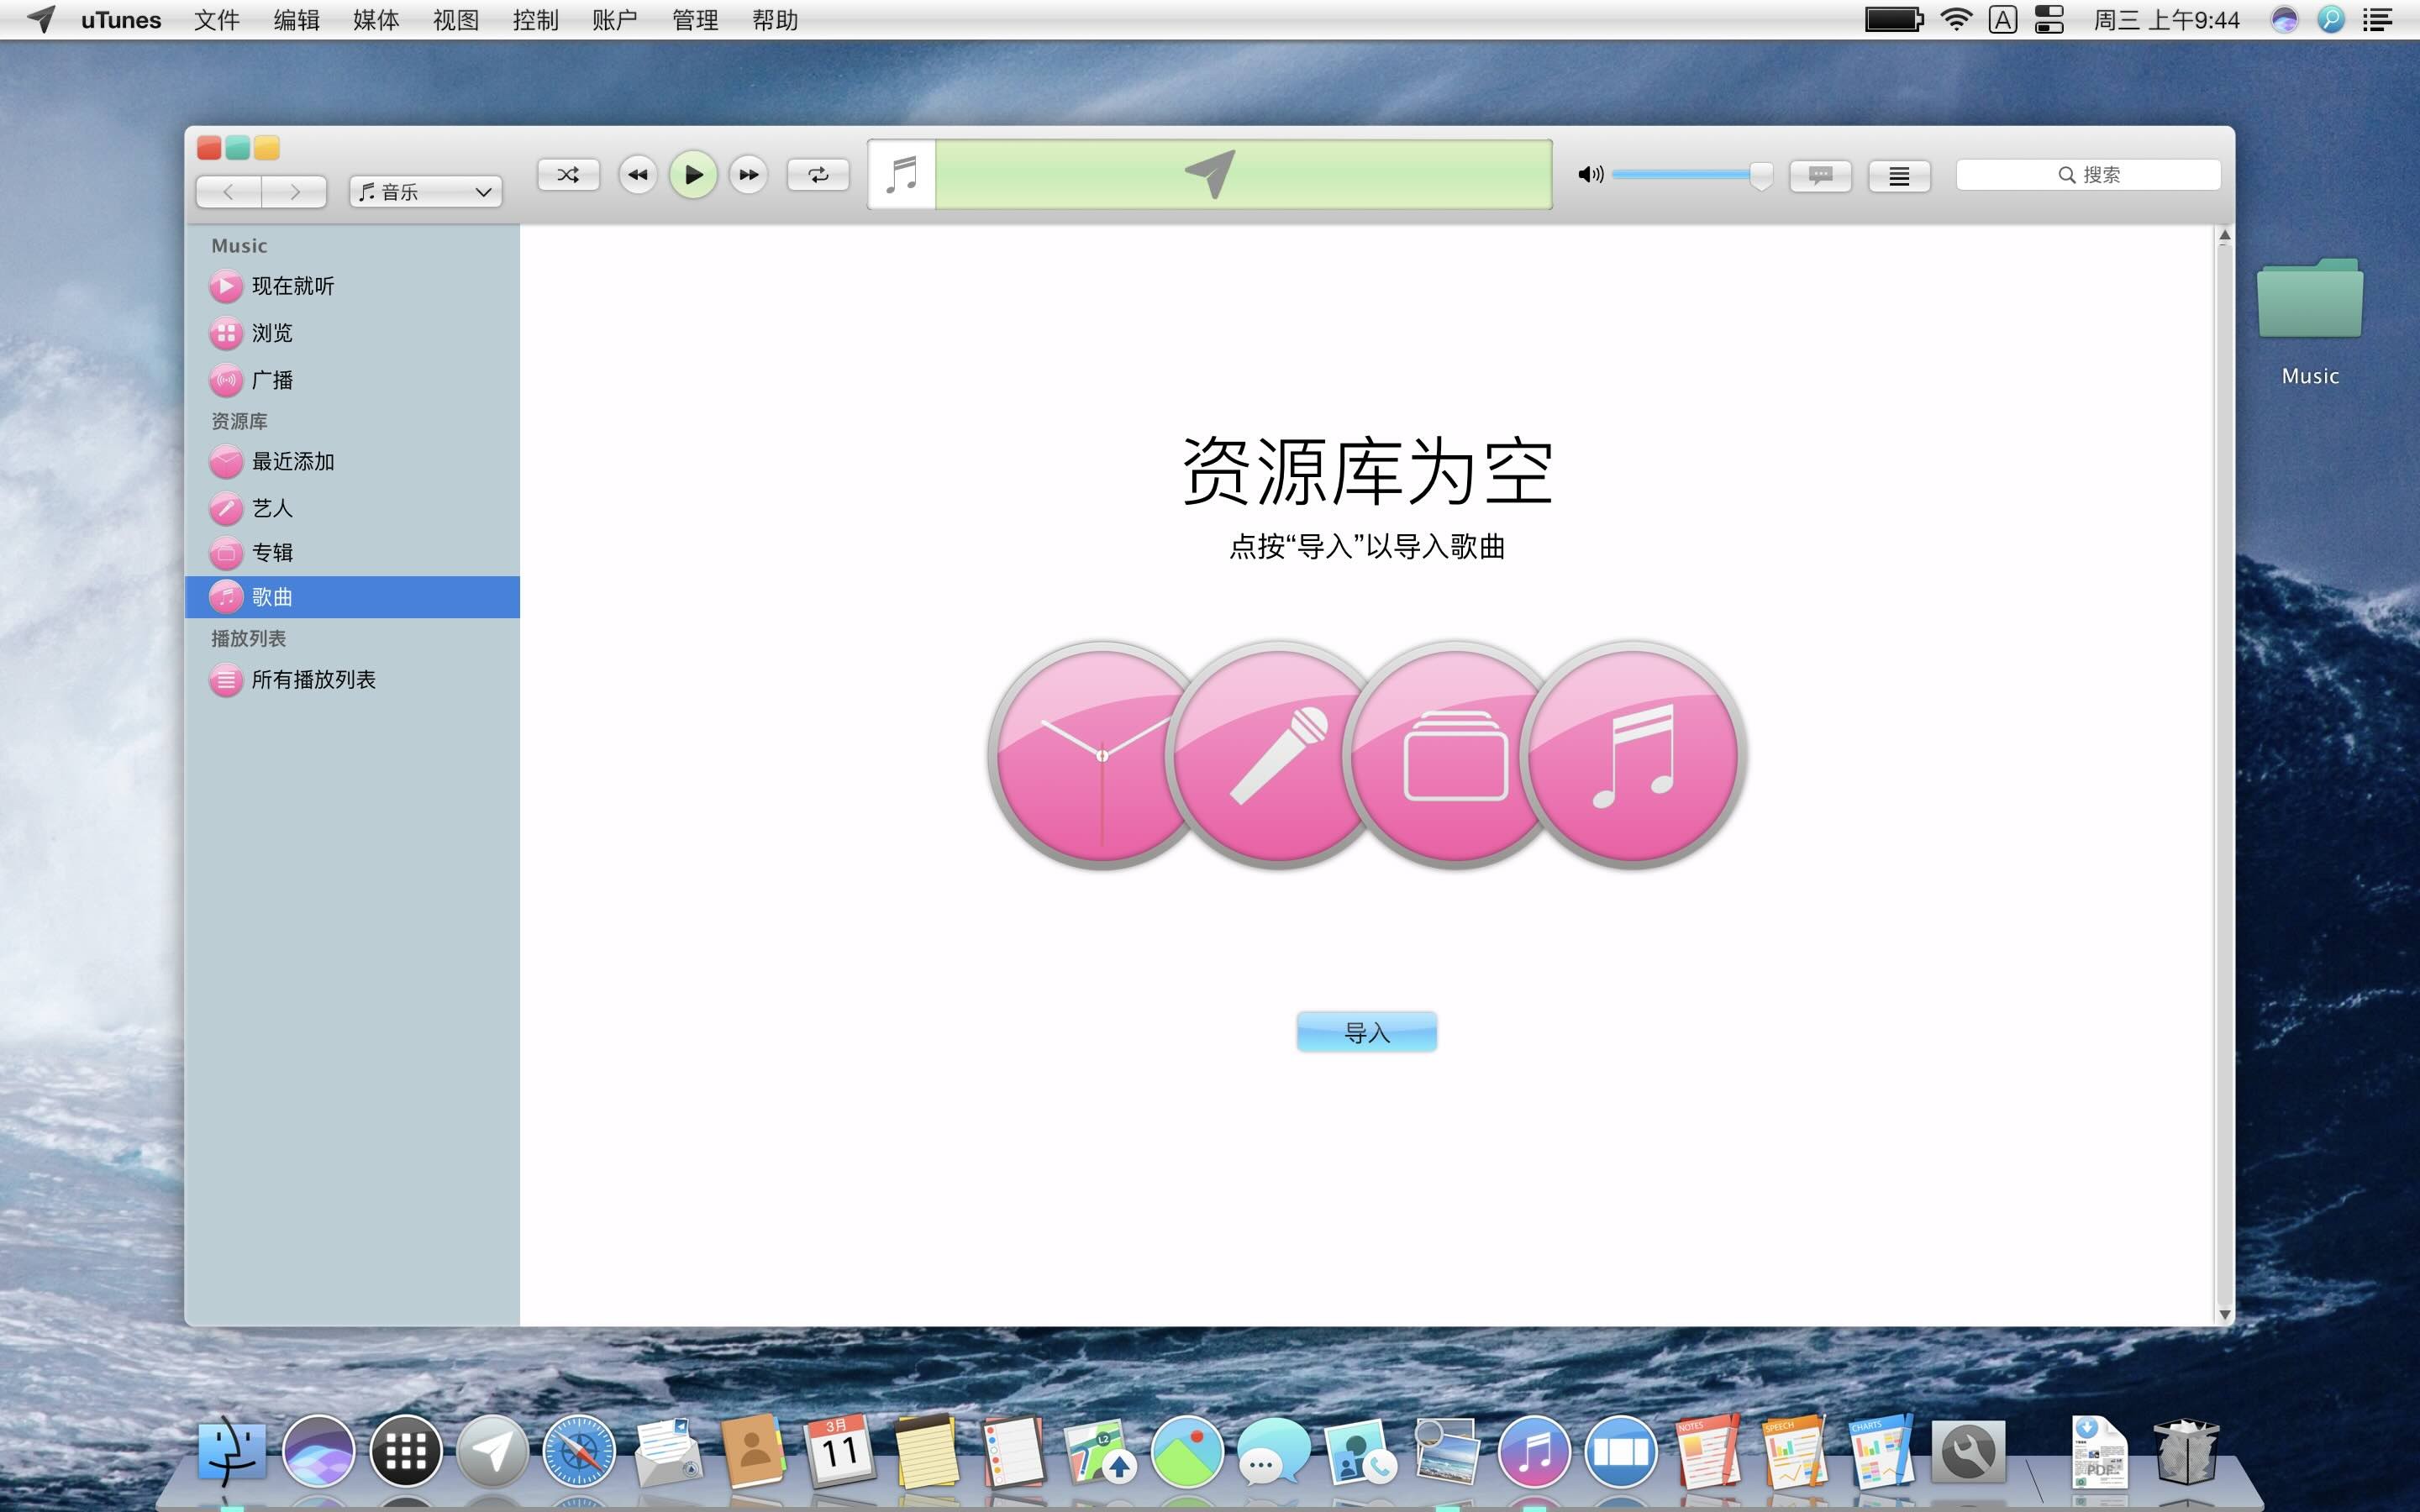Click the 导入 import button
Screen dimensions: 2420x1512
(x=1367, y=1032)
